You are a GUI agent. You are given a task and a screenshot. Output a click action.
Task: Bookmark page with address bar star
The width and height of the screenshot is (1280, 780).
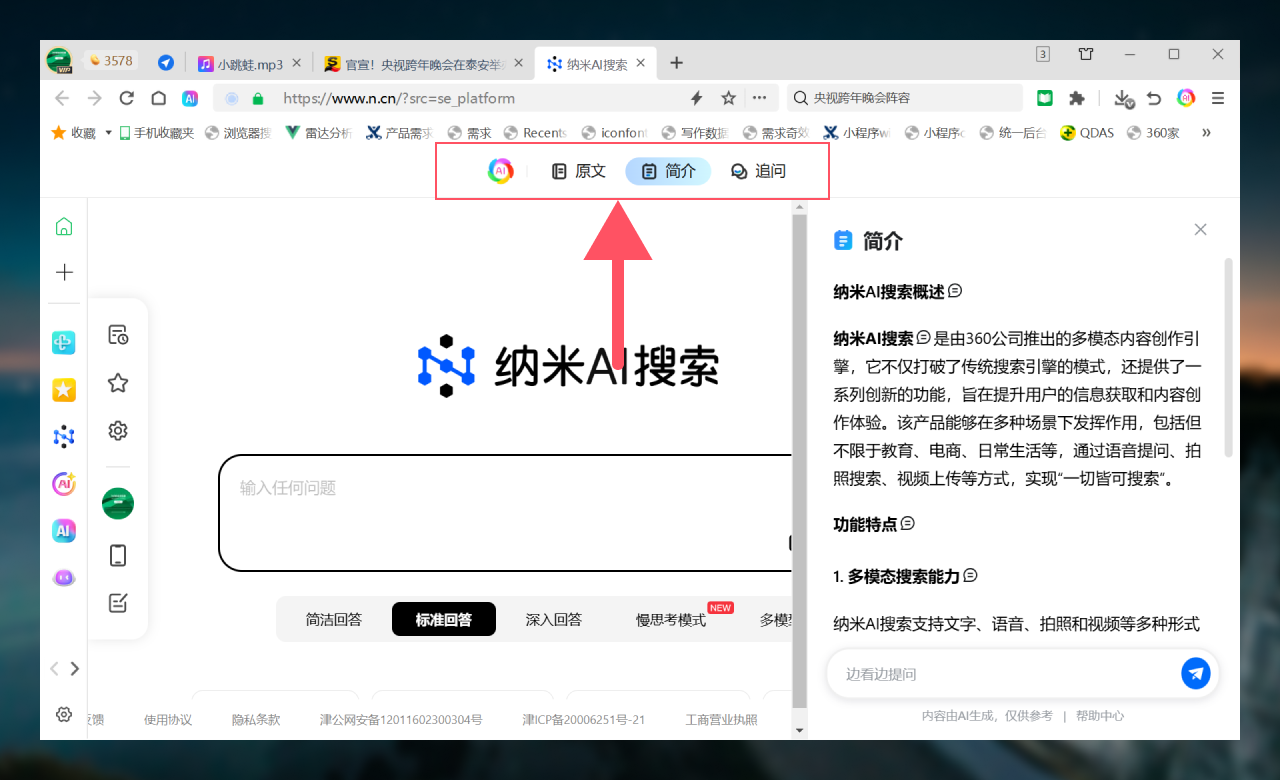(729, 98)
